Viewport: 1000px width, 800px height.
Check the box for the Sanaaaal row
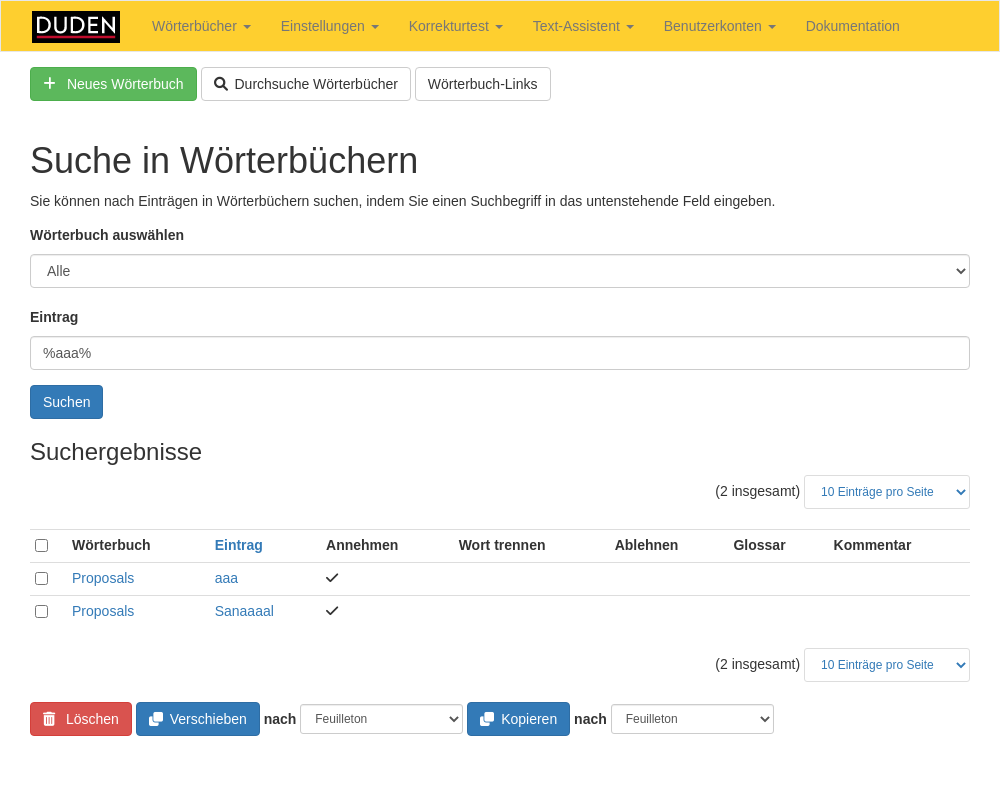click(41, 611)
